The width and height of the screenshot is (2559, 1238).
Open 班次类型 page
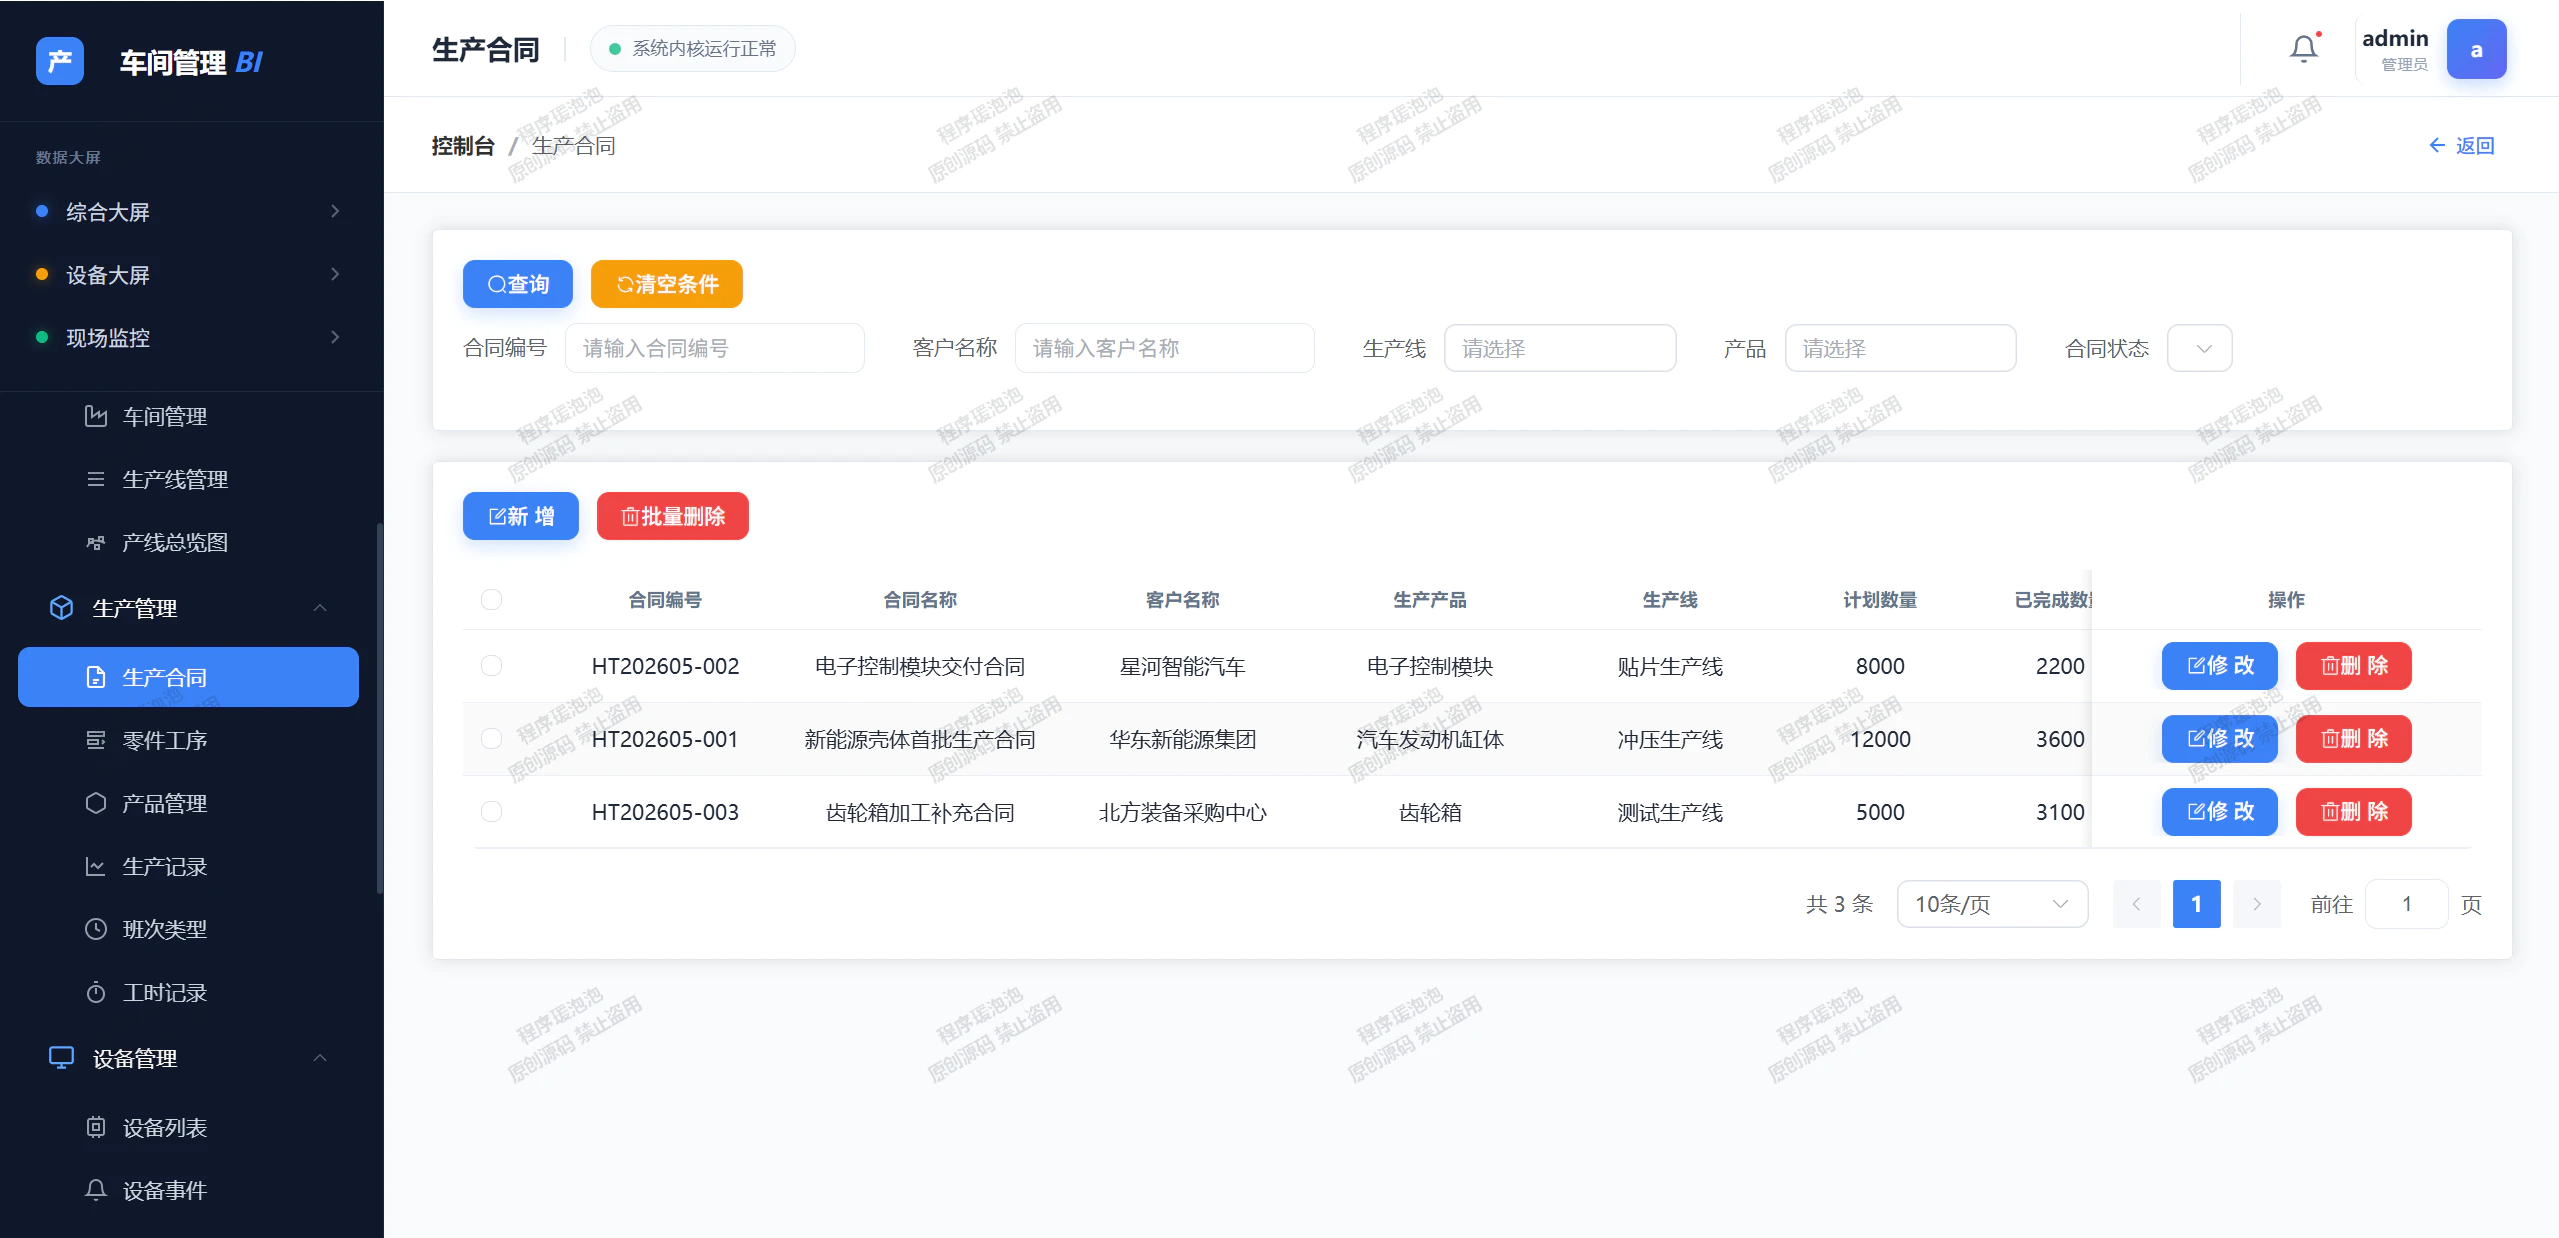189,929
